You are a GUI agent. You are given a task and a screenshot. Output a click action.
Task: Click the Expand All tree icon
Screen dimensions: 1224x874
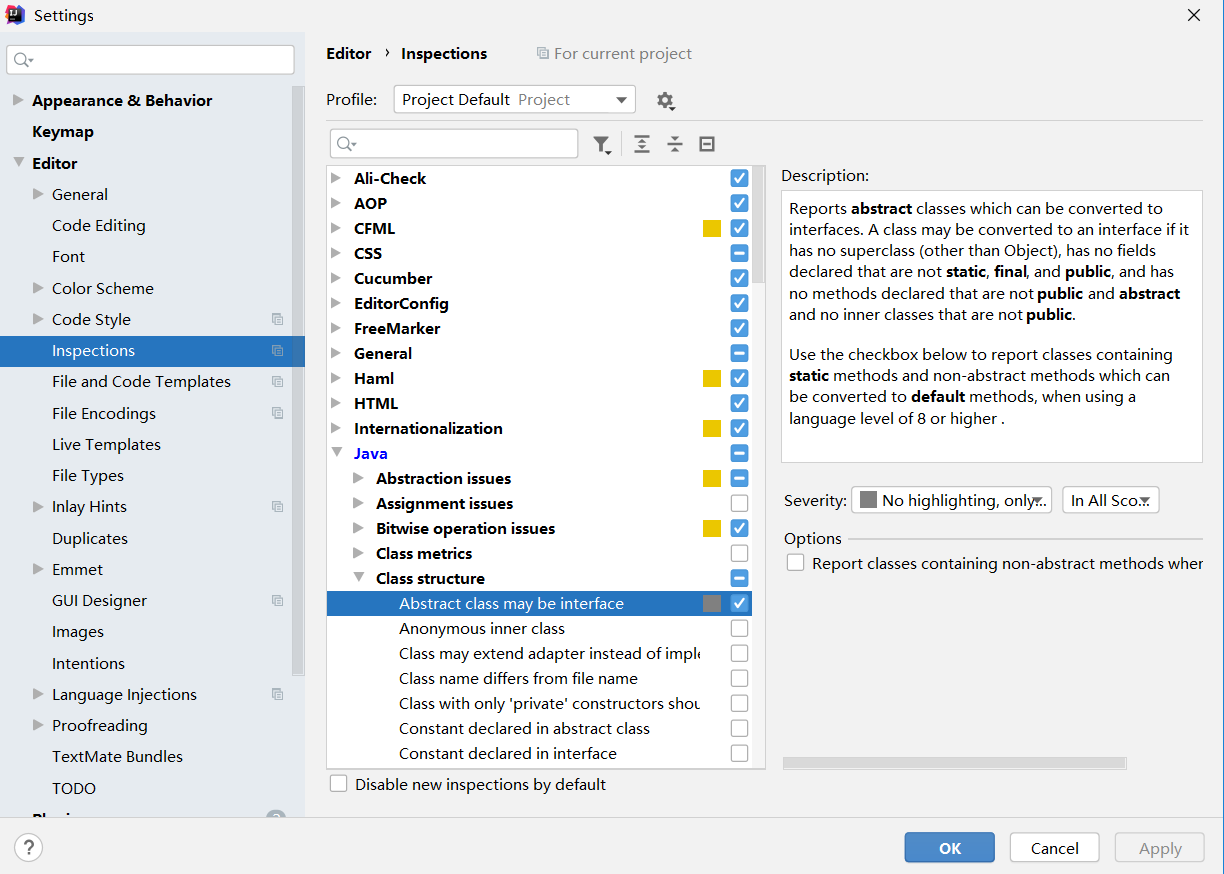[642, 144]
